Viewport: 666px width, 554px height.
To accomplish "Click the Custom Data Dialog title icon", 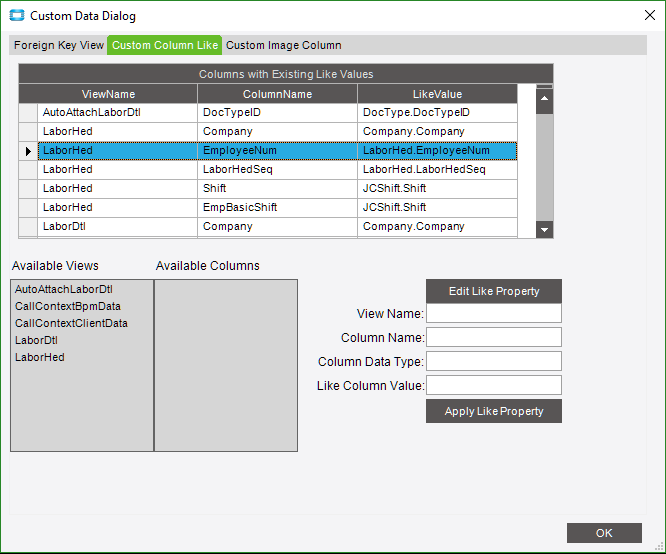I will click(17, 16).
